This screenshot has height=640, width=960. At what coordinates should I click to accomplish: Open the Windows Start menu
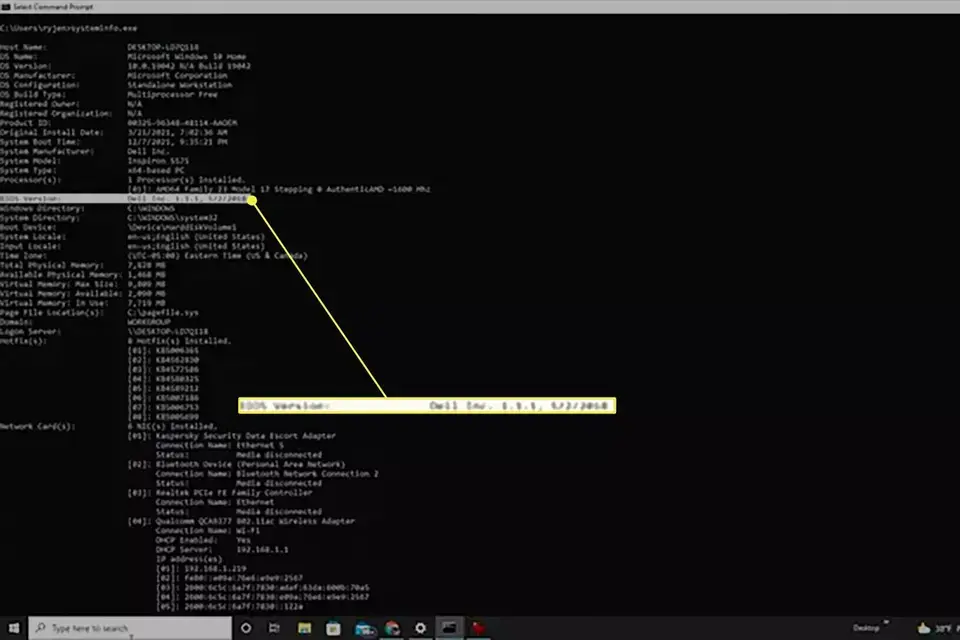click(x=13, y=628)
